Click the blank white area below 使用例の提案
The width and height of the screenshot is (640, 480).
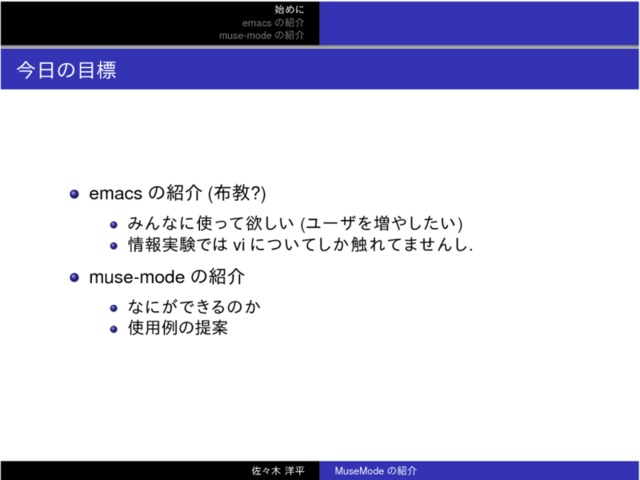coord(320,400)
